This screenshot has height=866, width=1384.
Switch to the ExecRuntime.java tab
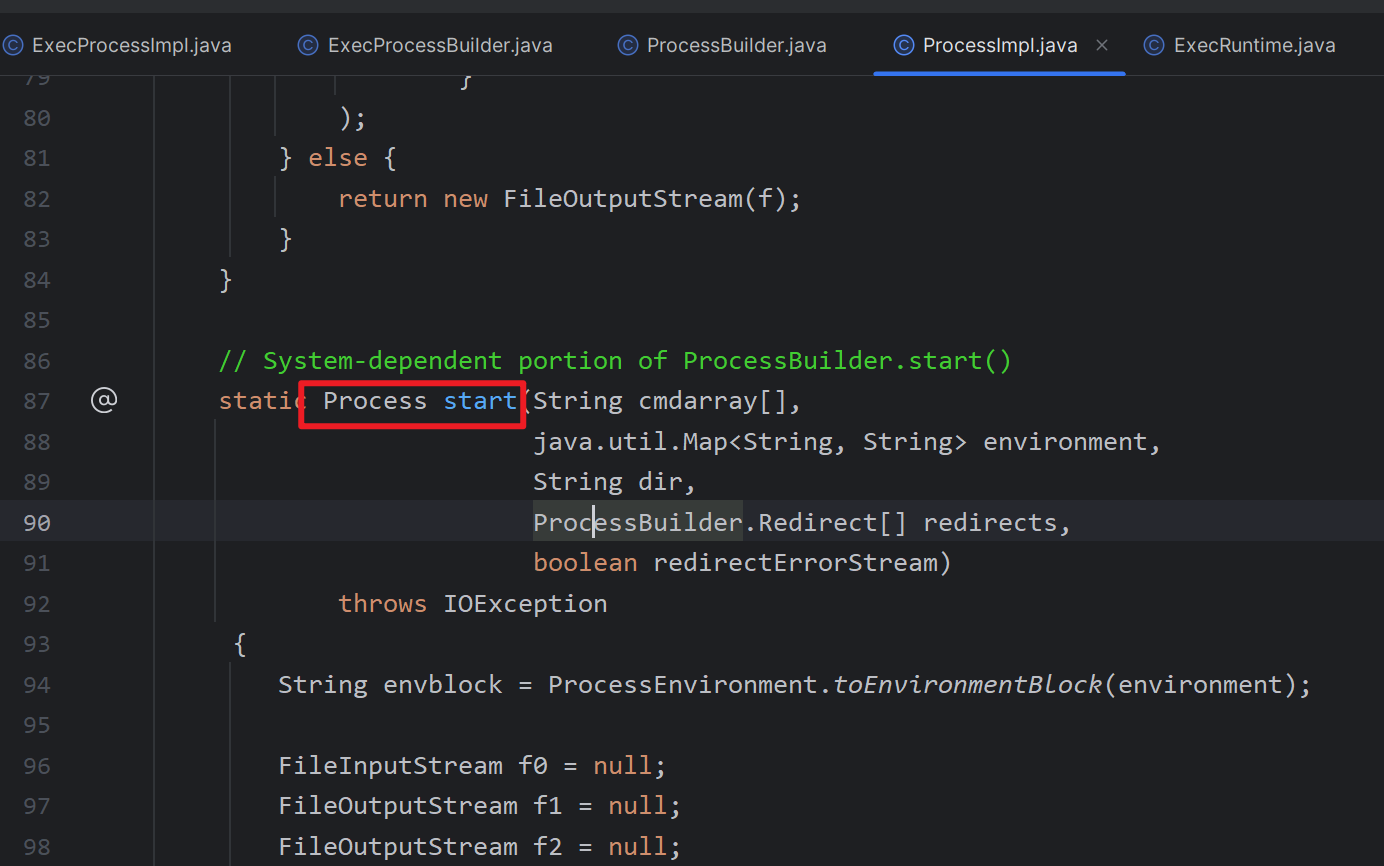click(x=1254, y=45)
